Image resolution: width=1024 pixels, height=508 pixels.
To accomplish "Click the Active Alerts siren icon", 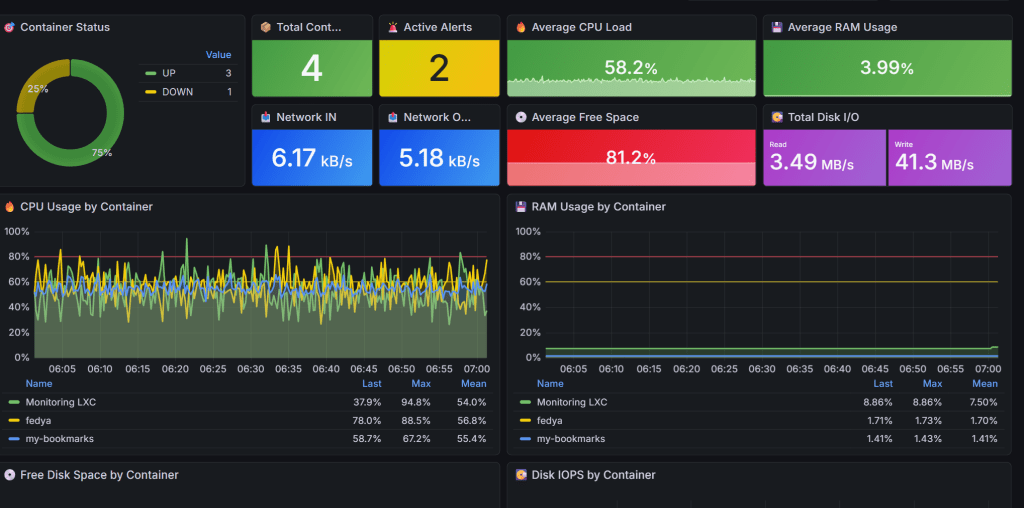I will click(392, 28).
